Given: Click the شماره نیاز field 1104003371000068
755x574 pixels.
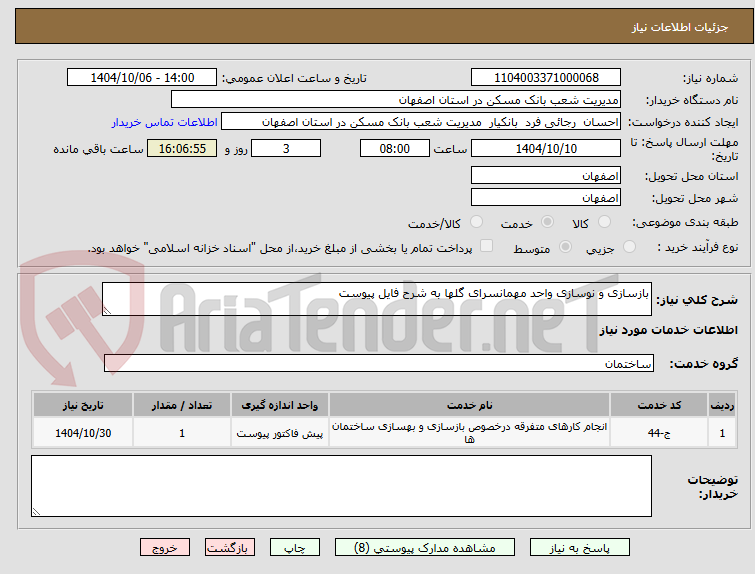Looking at the screenshot, I should point(546,78).
